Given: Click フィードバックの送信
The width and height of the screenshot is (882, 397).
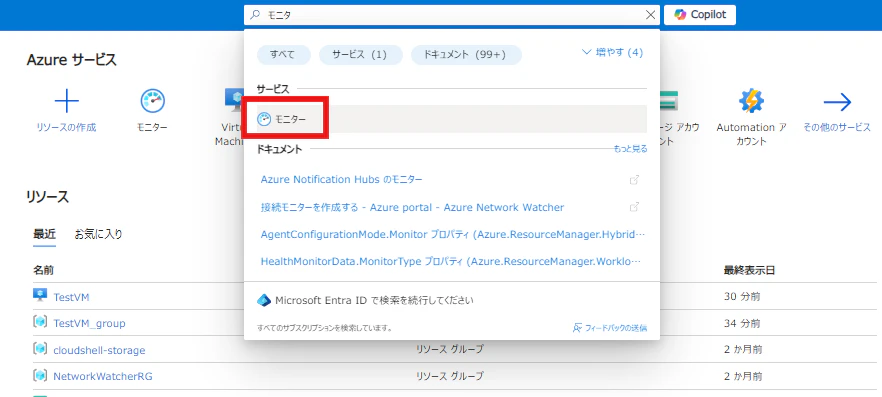Looking at the screenshot, I should coord(610,327).
